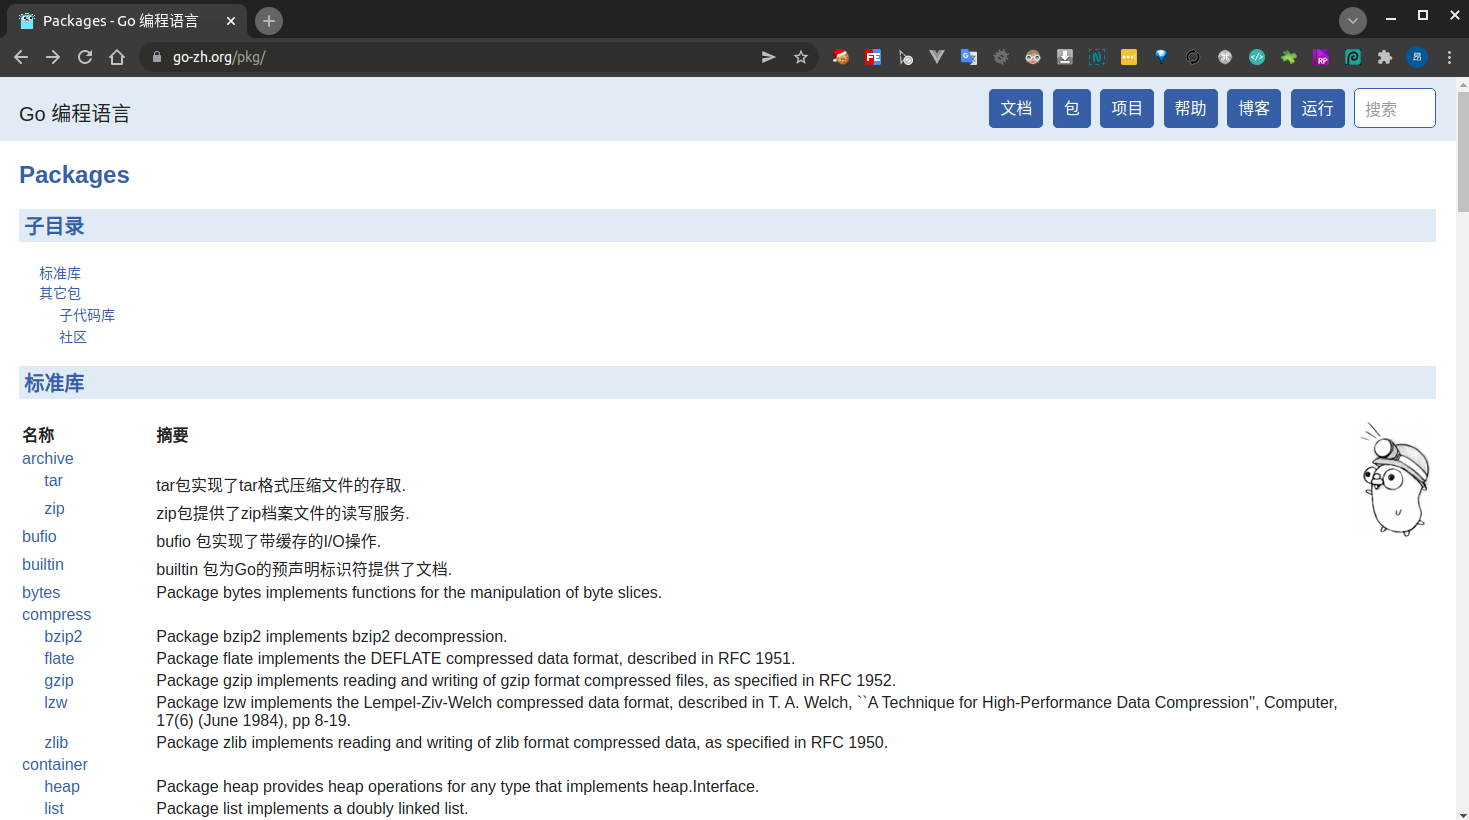1469x820 pixels.
Task: Open the 文档 navigation menu item
Action: [1015, 108]
